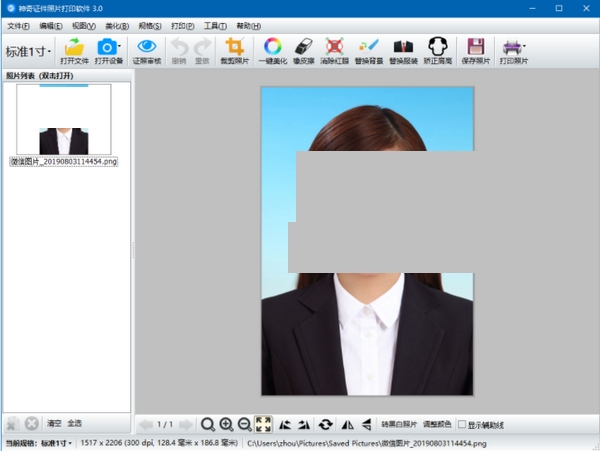Click the 替换服装 replace clothing icon
600x451 pixels.
pyautogui.click(x=402, y=47)
